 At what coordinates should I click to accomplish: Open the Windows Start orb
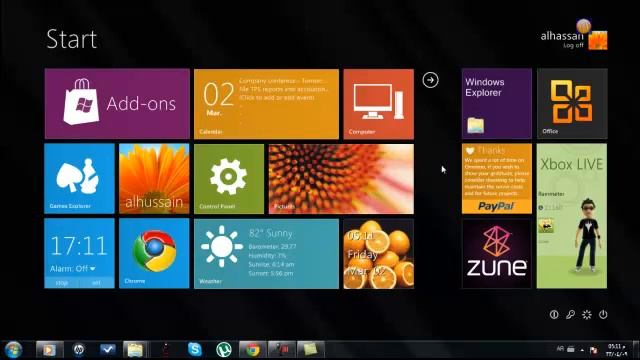pos(13,350)
